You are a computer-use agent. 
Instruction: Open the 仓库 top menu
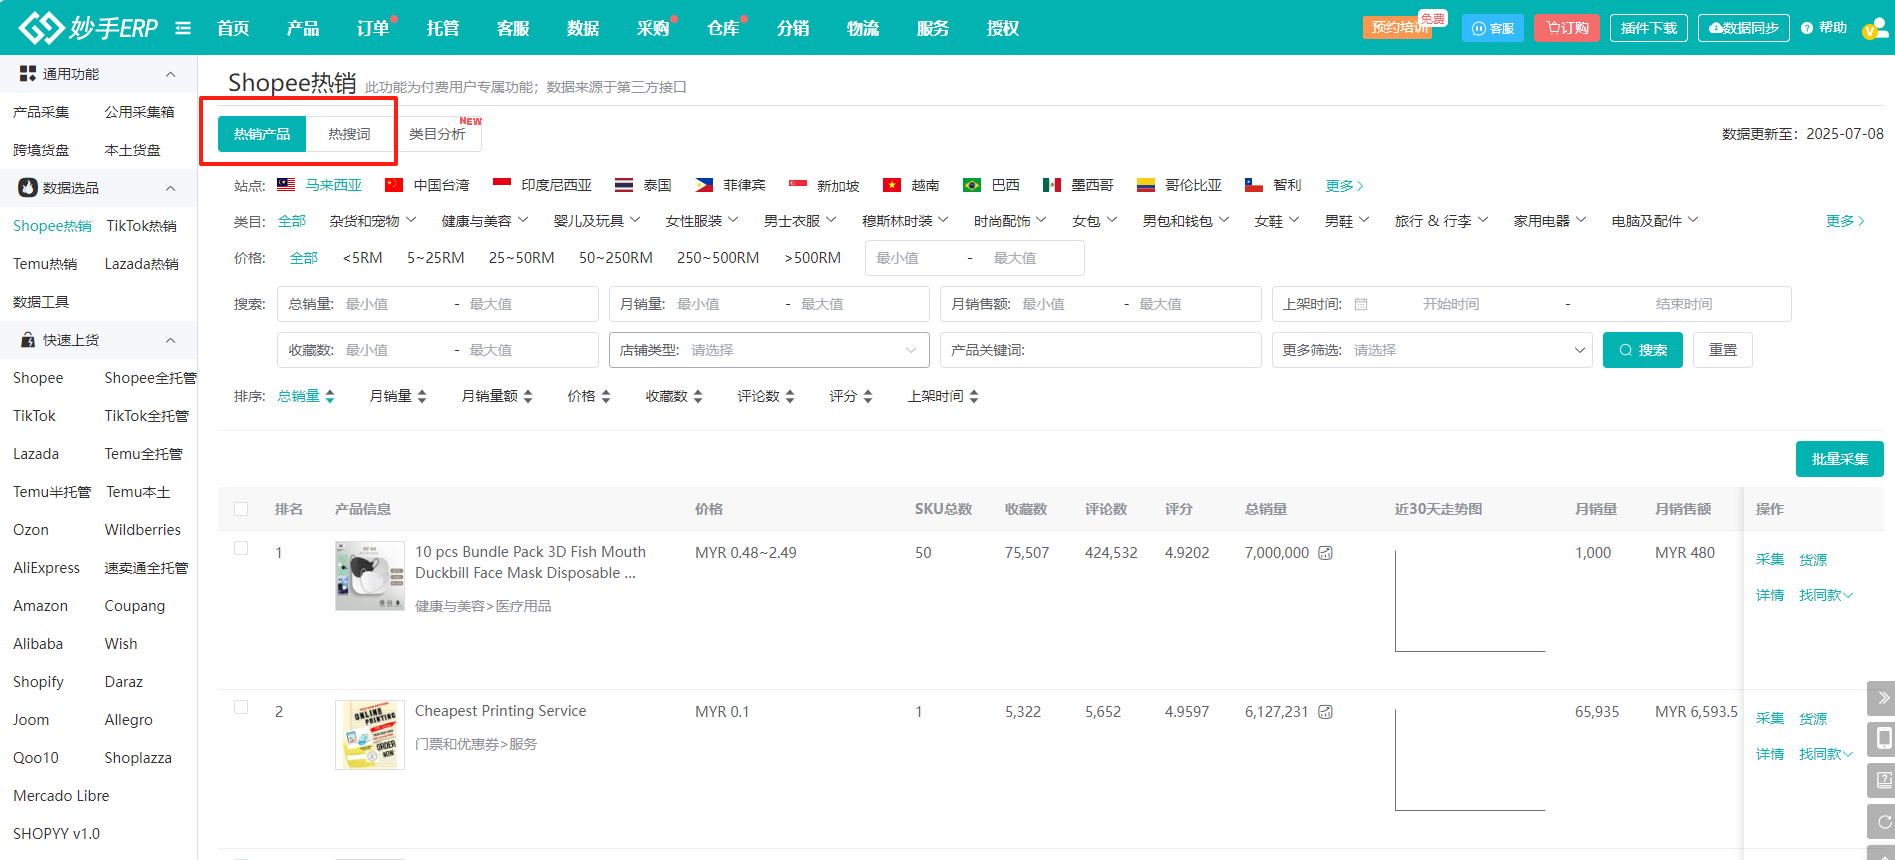[x=723, y=28]
